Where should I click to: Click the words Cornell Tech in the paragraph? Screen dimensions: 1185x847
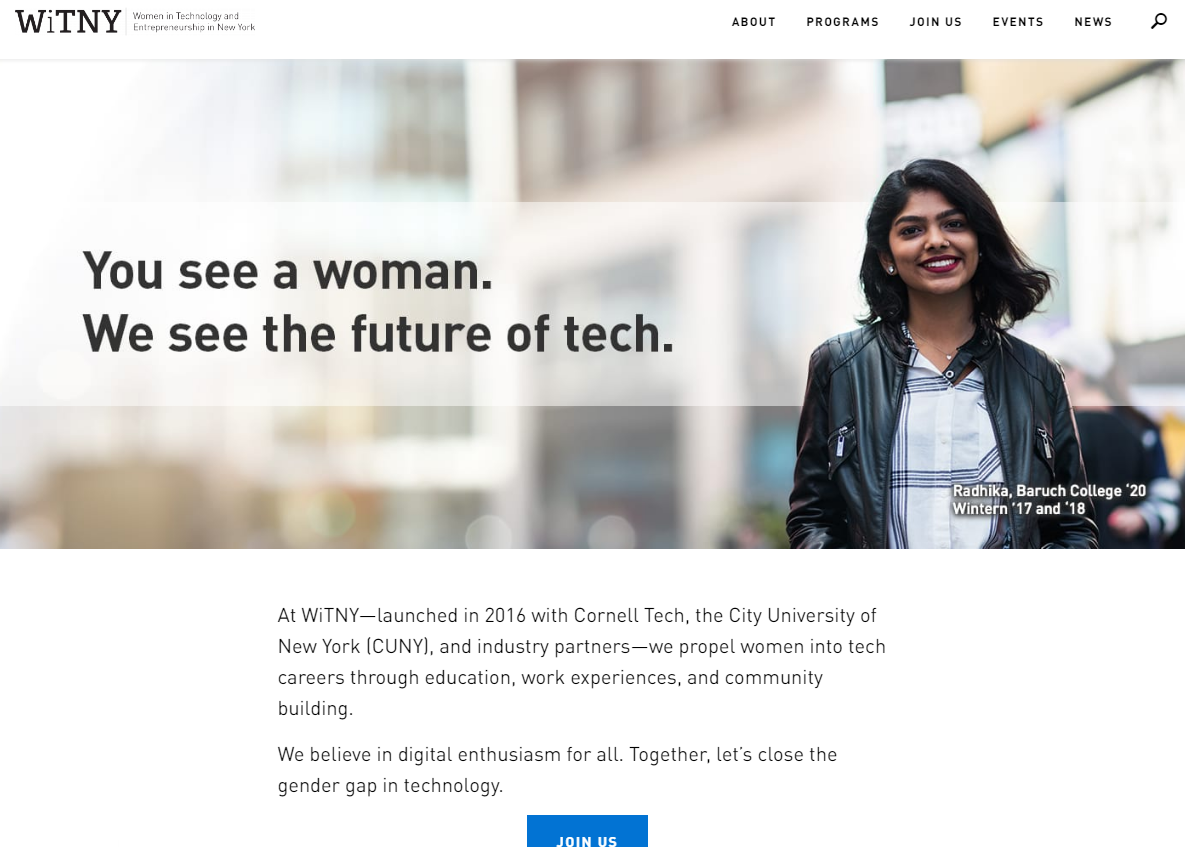click(x=629, y=616)
